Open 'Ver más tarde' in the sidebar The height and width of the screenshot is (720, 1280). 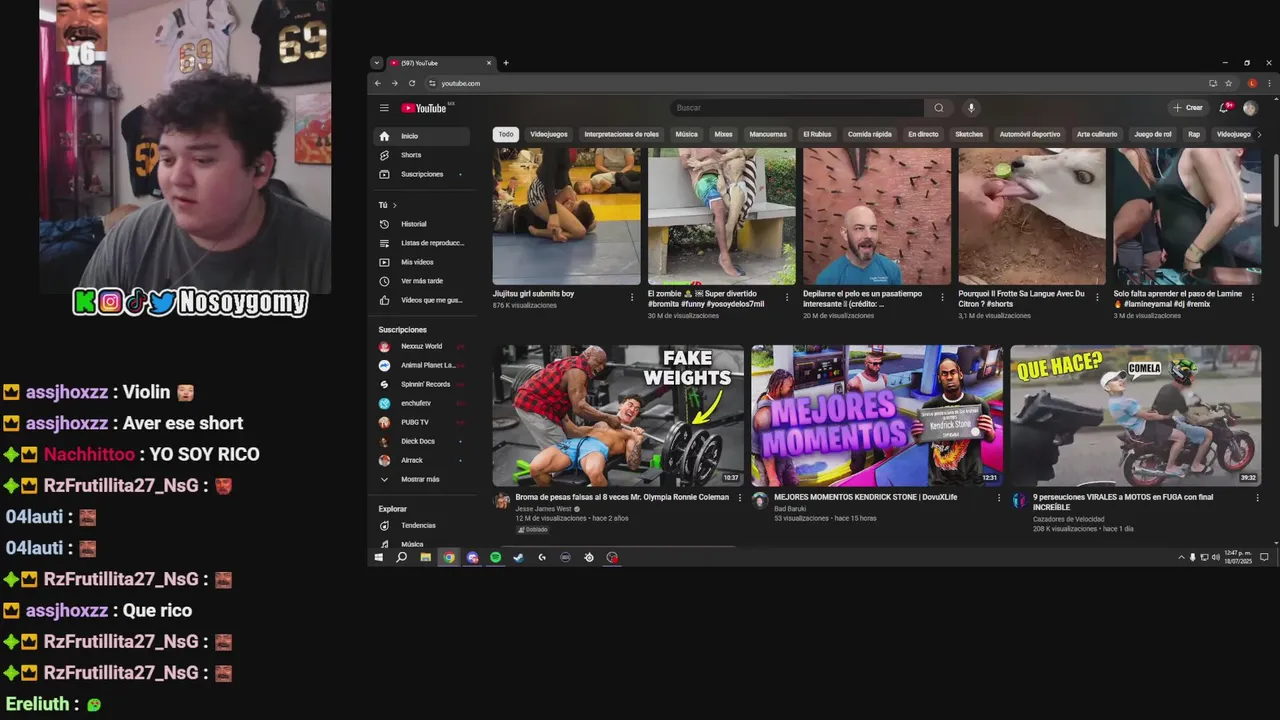point(422,281)
